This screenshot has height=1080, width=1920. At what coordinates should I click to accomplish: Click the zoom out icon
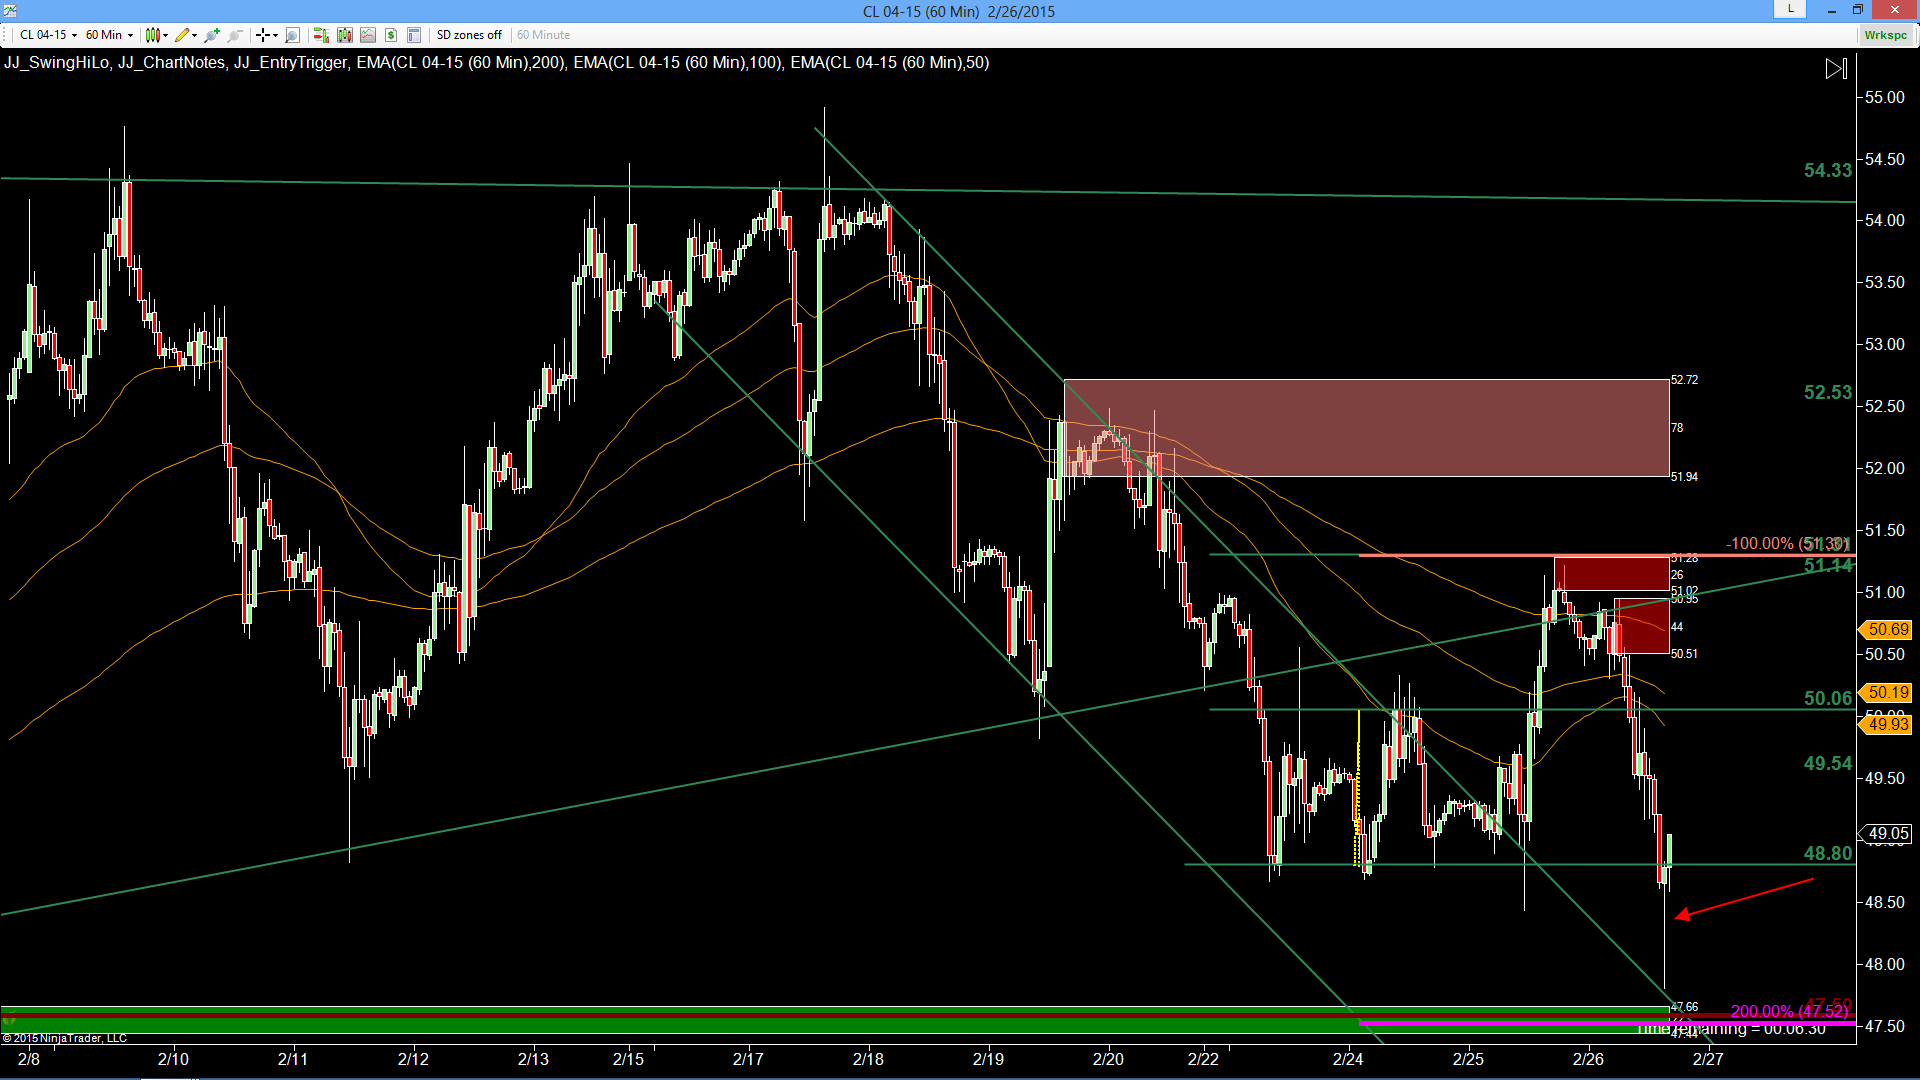pyautogui.click(x=235, y=35)
